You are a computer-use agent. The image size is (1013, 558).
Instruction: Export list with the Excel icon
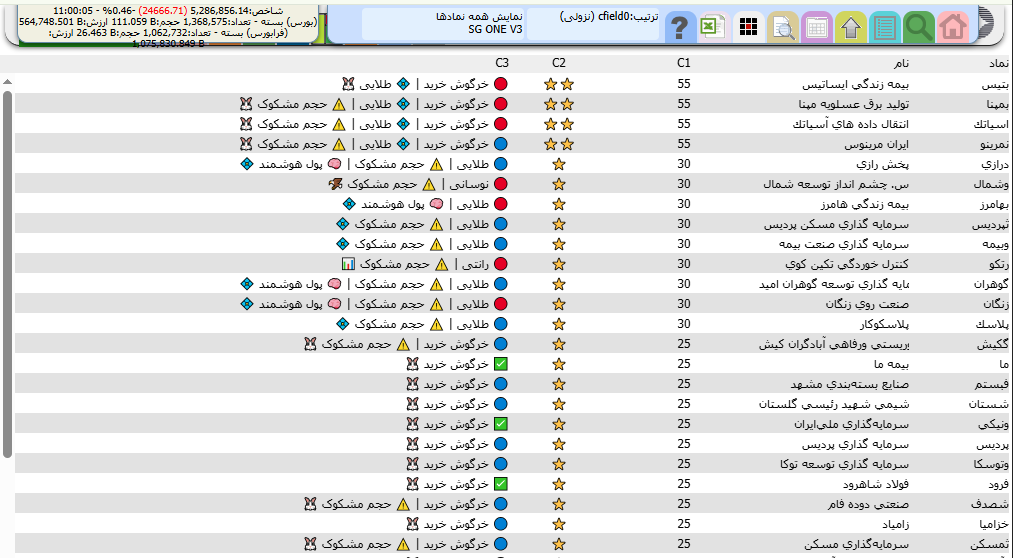(x=714, y=28)
